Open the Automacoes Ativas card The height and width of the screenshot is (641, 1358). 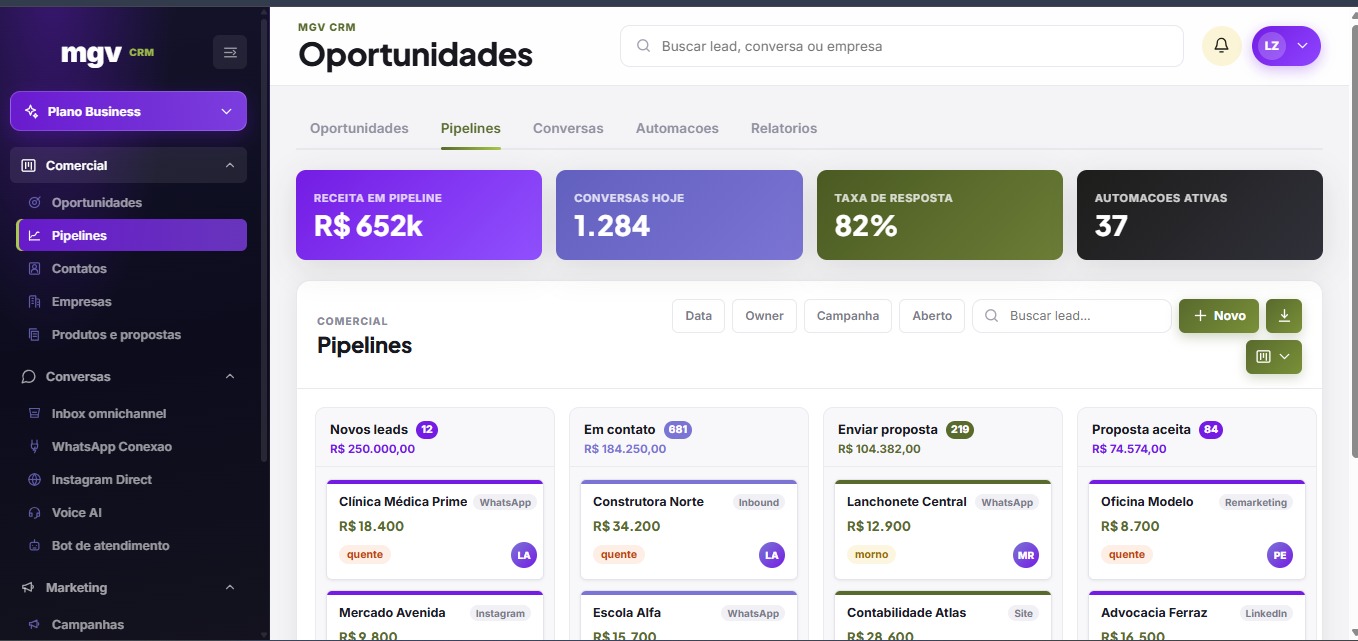coord(1200,215)
